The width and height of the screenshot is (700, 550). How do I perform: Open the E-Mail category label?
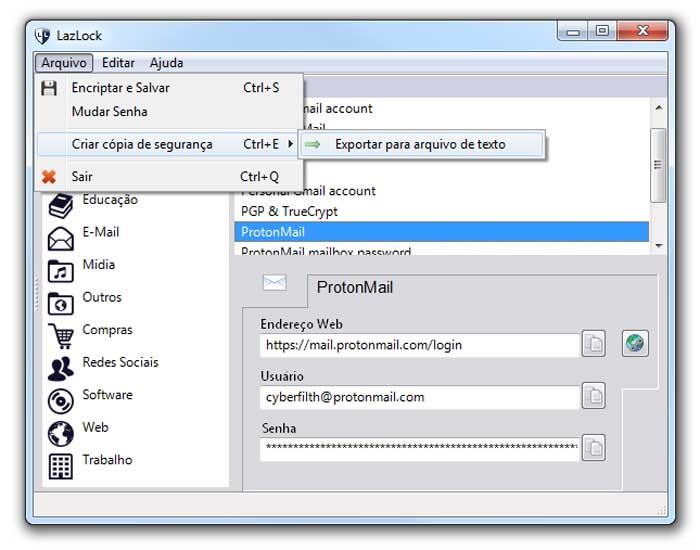click(x=100, y=232)
